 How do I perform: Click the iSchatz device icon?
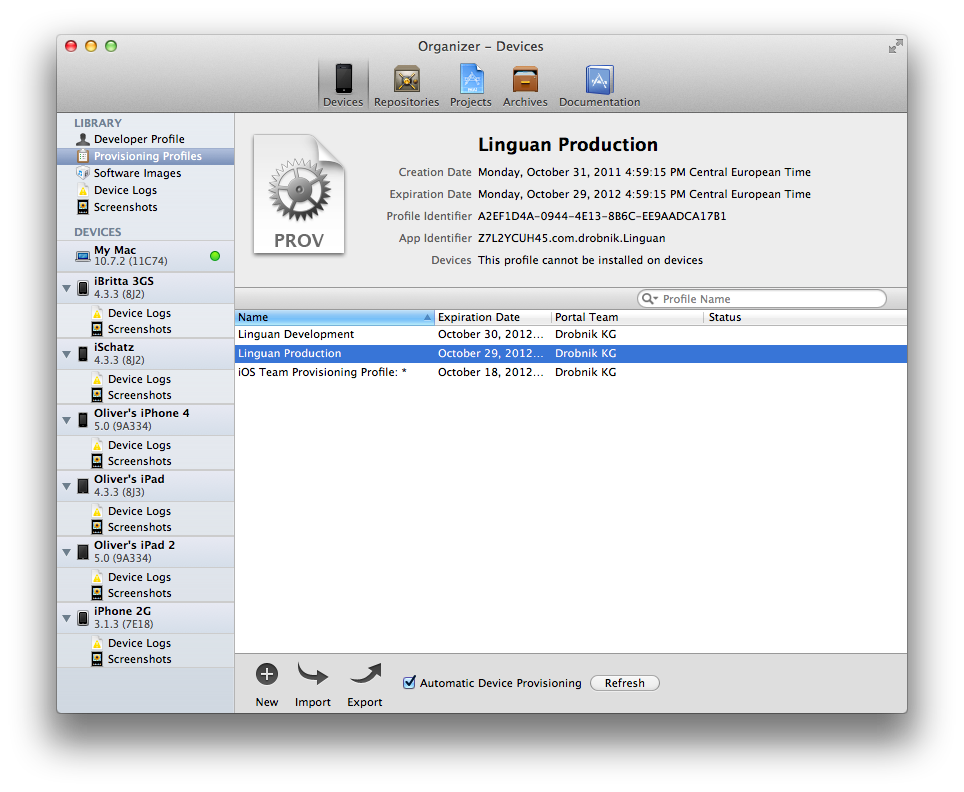(83, 354)
